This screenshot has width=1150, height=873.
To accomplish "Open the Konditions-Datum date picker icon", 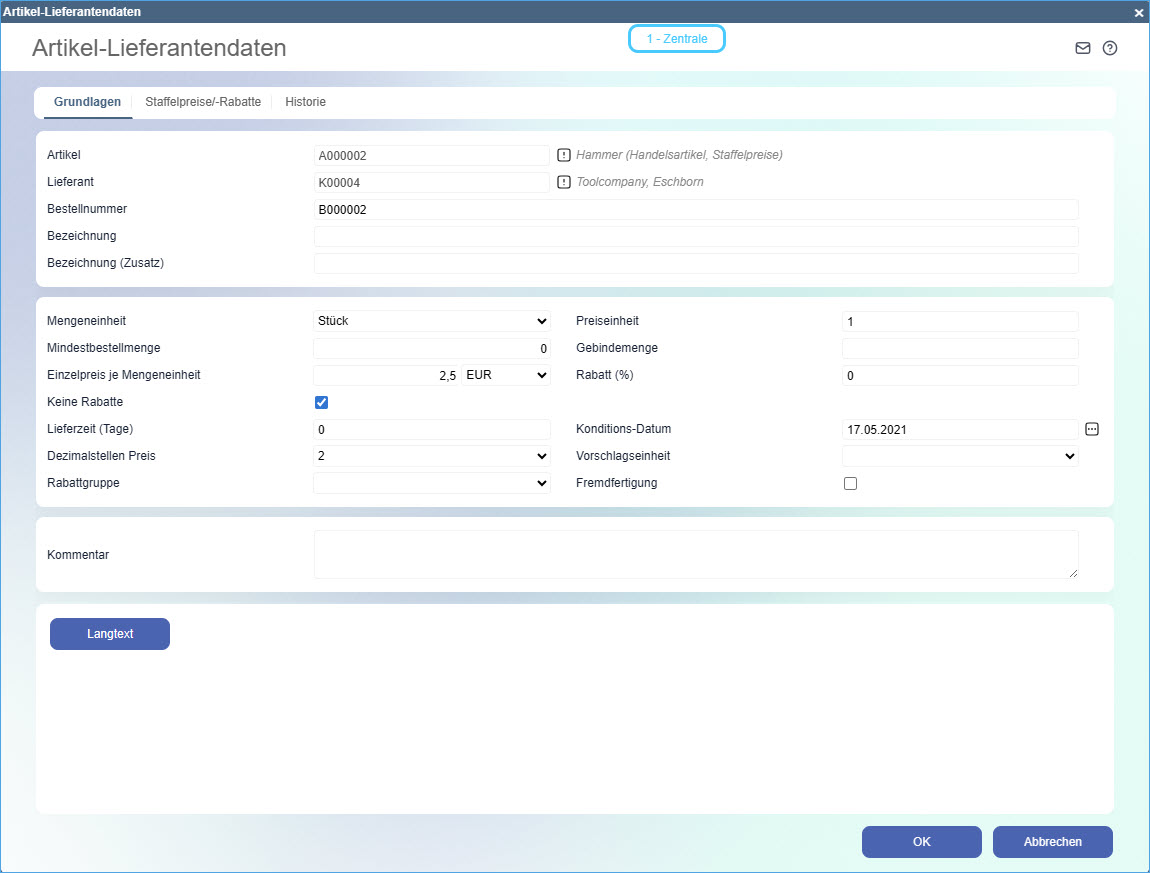I will 1092,429.
